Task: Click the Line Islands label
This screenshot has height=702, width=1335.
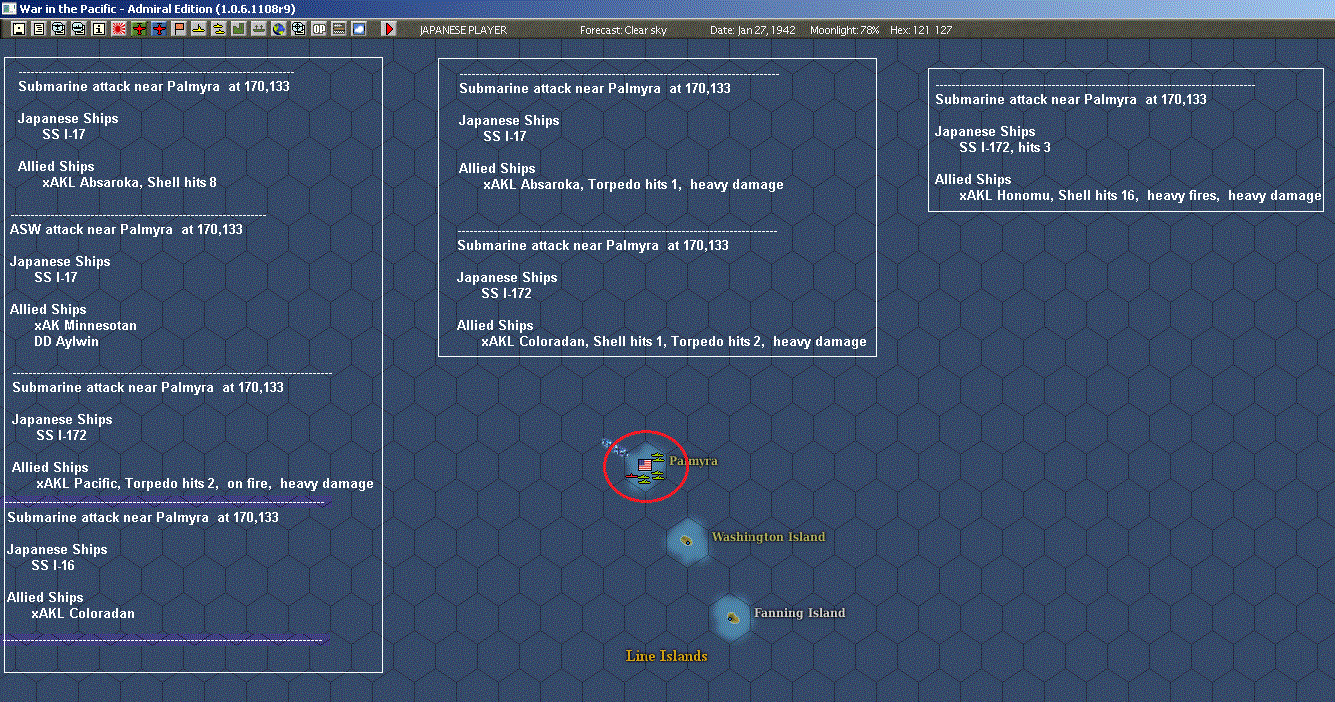Action: (666, 656)
